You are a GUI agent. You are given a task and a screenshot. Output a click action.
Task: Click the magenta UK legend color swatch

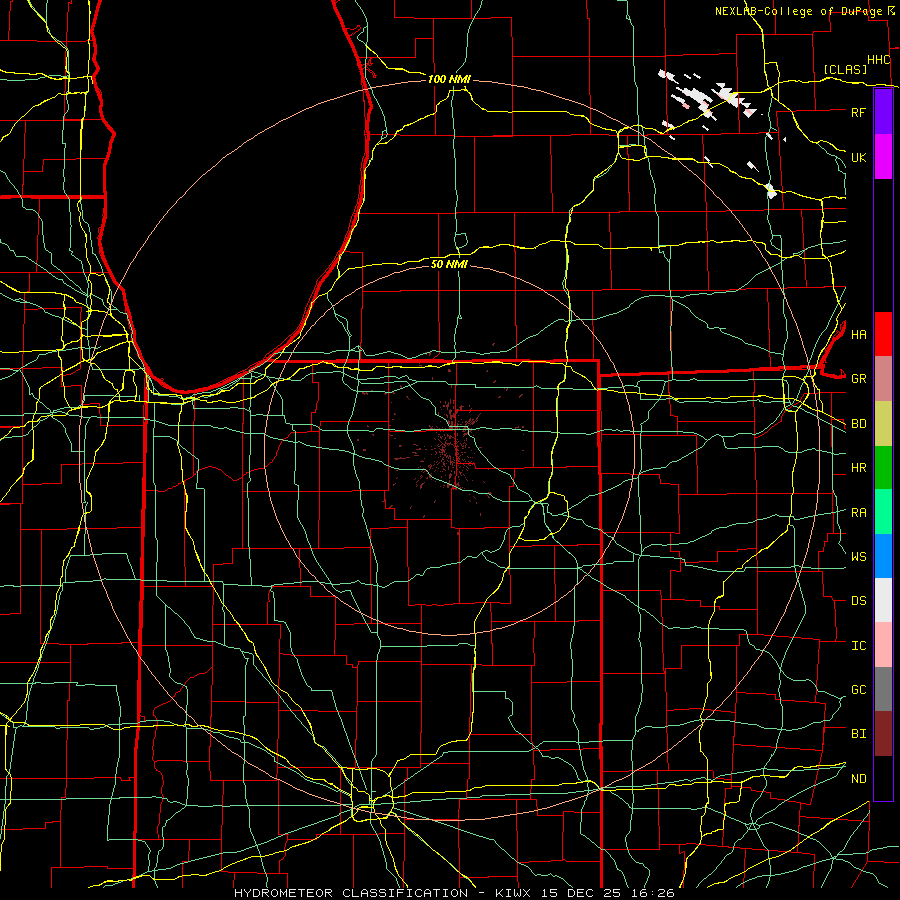coord(883,157)
